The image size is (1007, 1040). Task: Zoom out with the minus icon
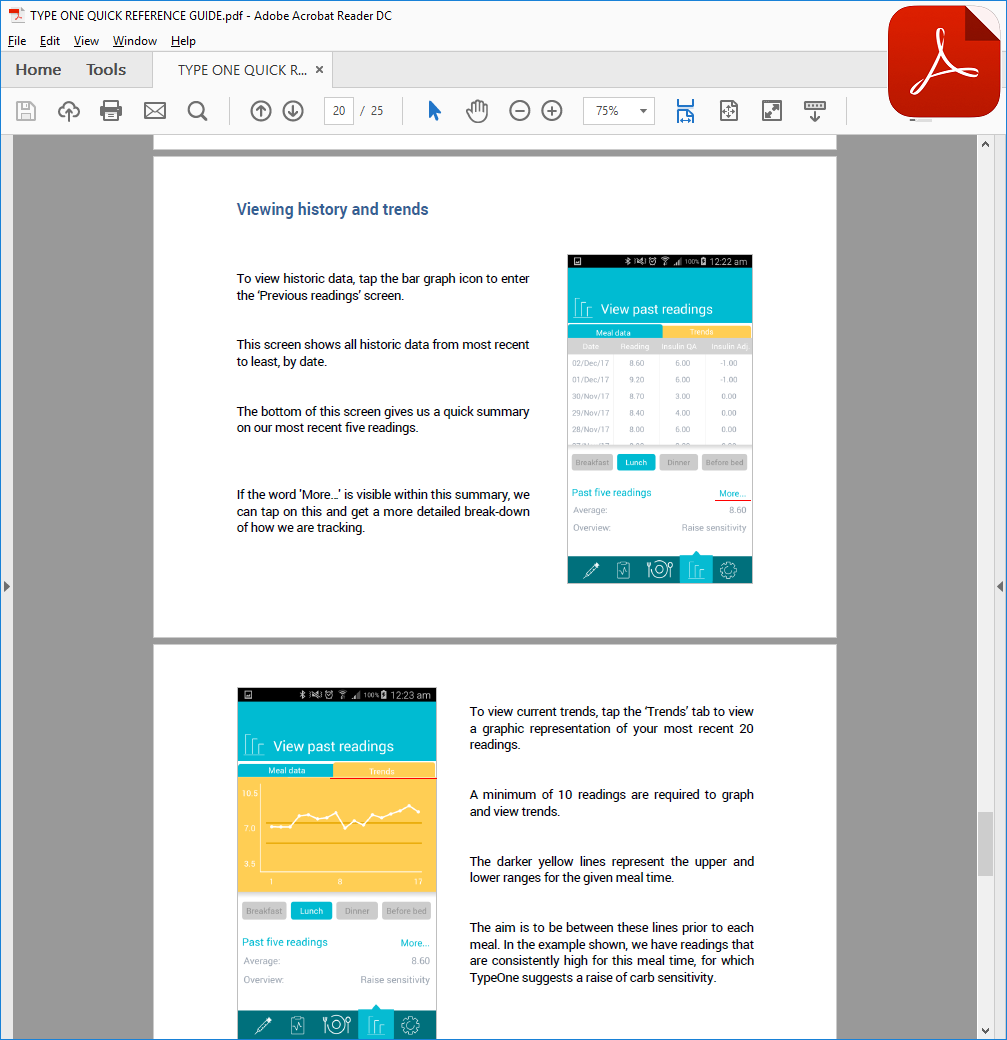(519, 111)
